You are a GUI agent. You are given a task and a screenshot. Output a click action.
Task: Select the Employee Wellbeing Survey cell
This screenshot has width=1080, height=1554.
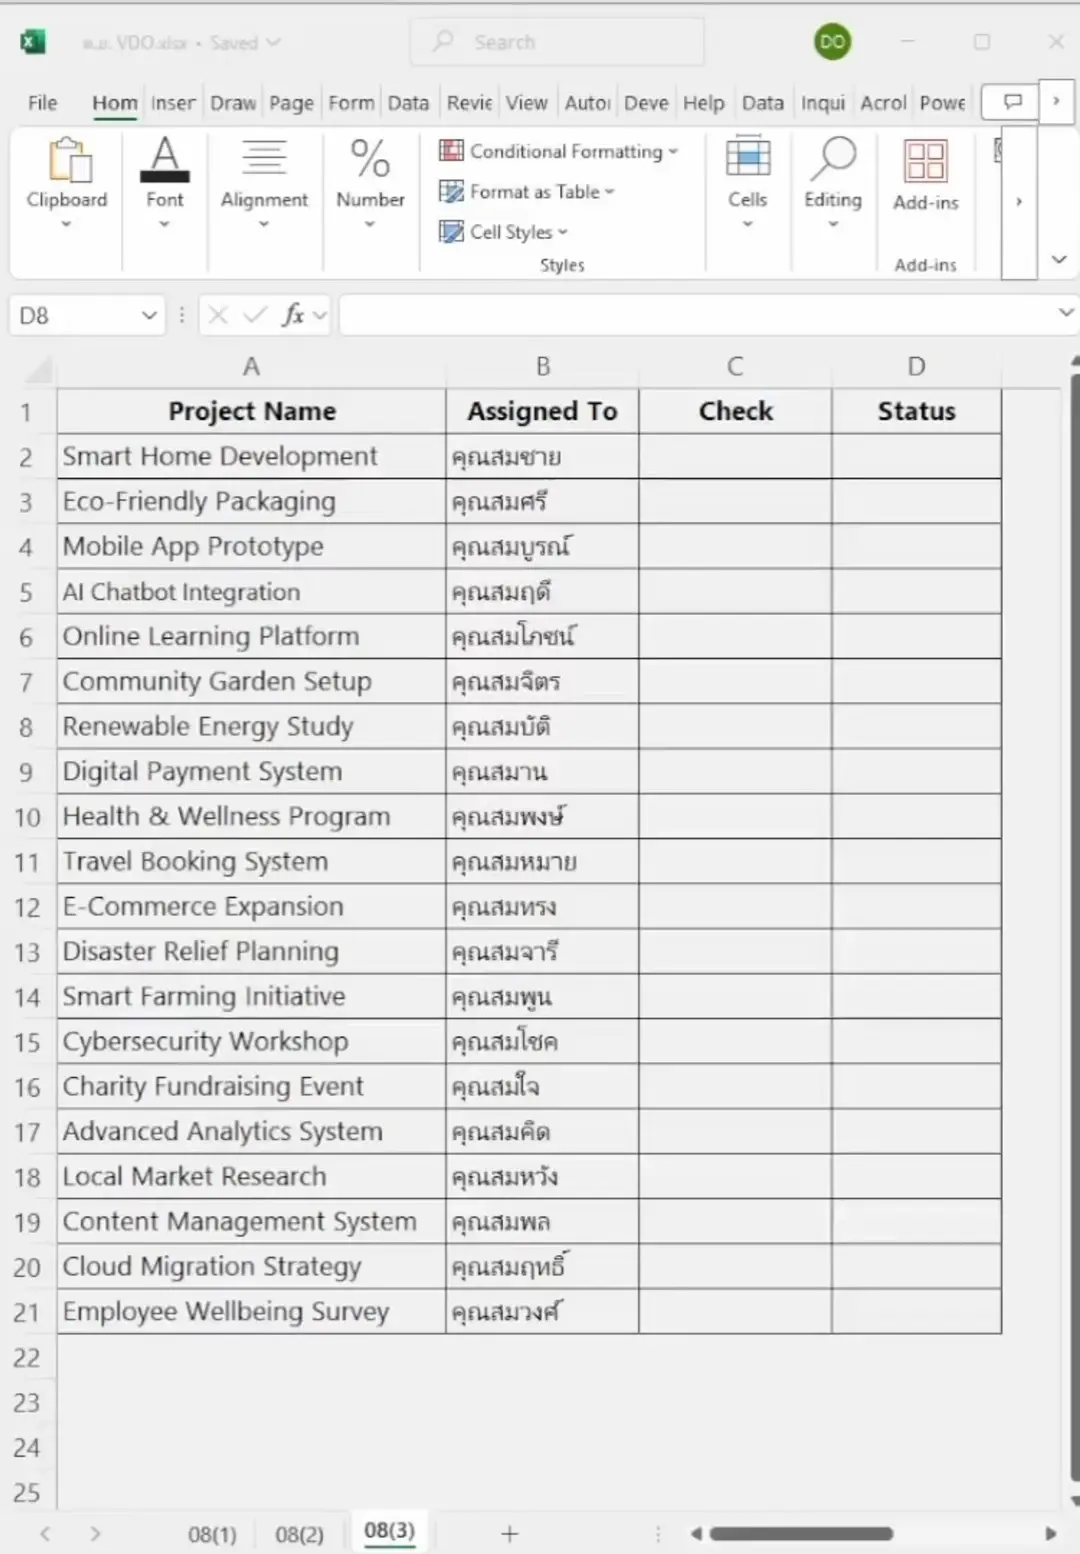[x=251, y=1312]
